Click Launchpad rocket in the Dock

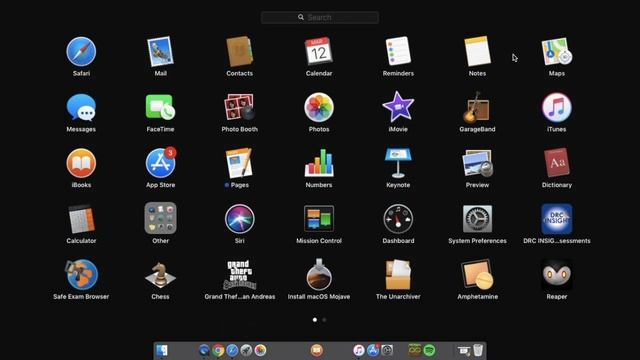246,350
